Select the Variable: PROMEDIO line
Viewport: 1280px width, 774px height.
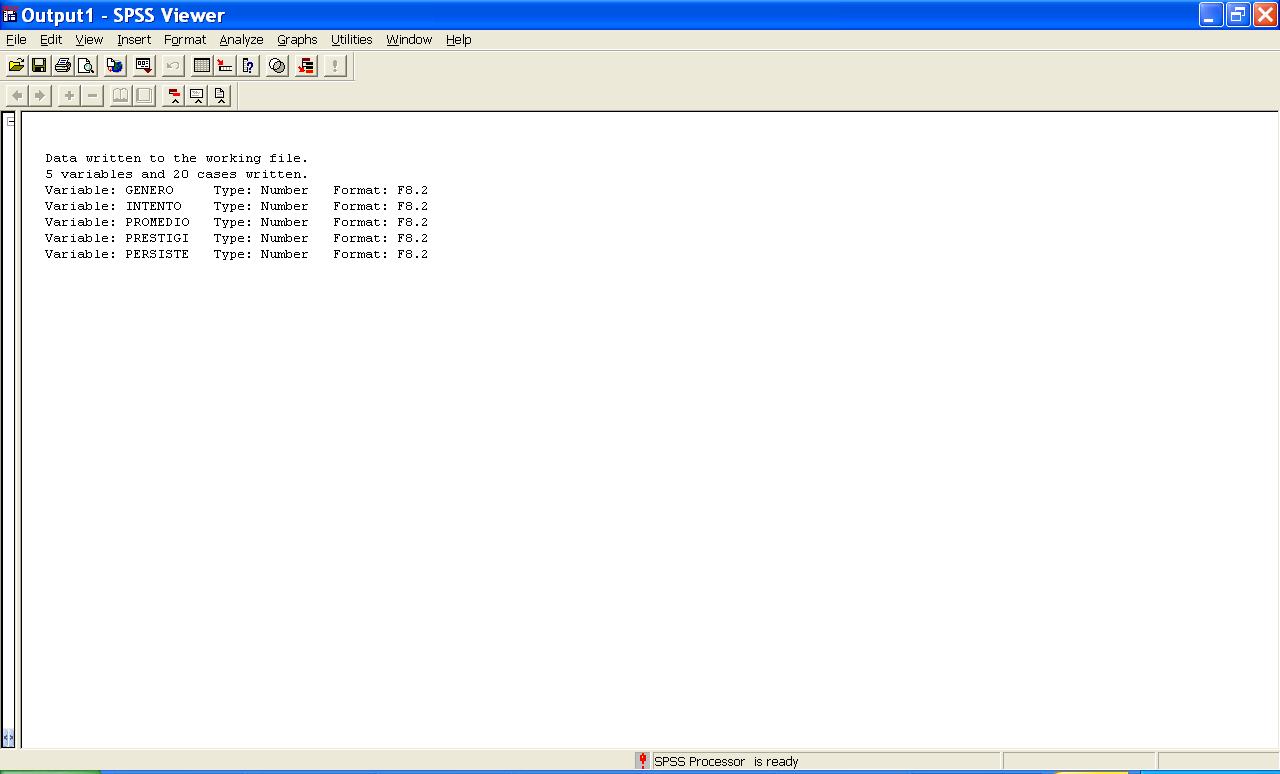[236, 222]
